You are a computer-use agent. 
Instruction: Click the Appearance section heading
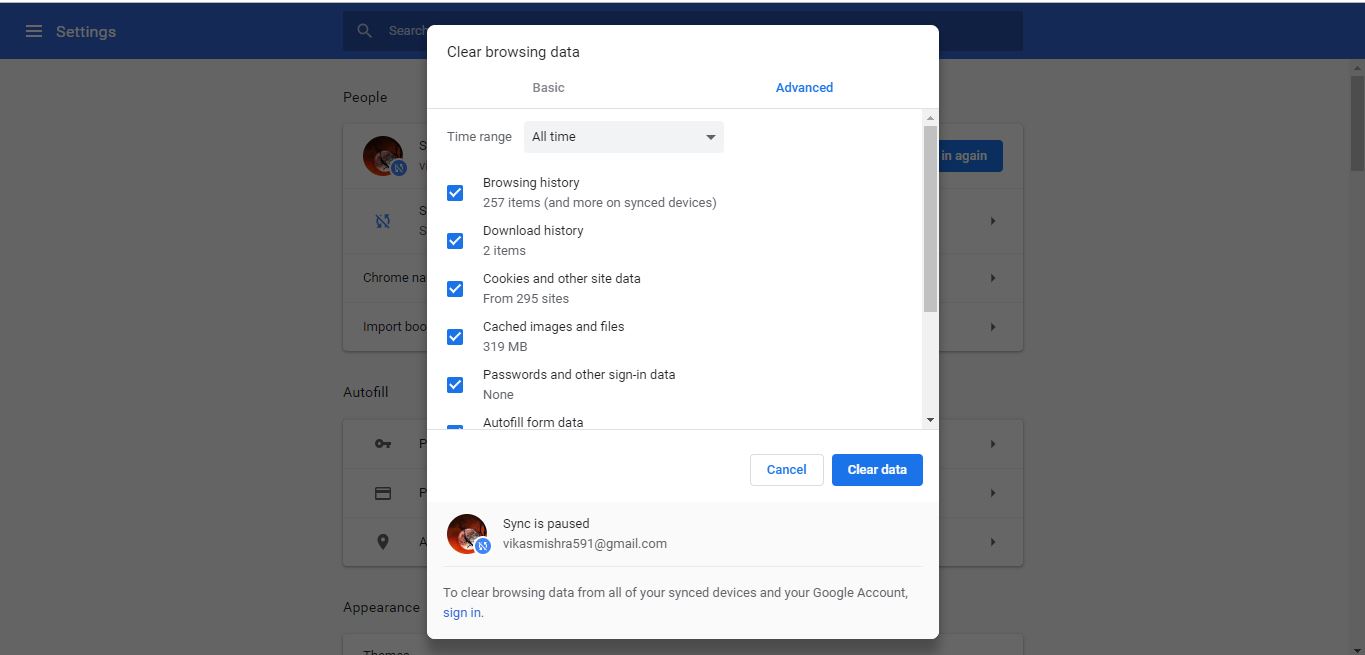click(x=381, y=608)
